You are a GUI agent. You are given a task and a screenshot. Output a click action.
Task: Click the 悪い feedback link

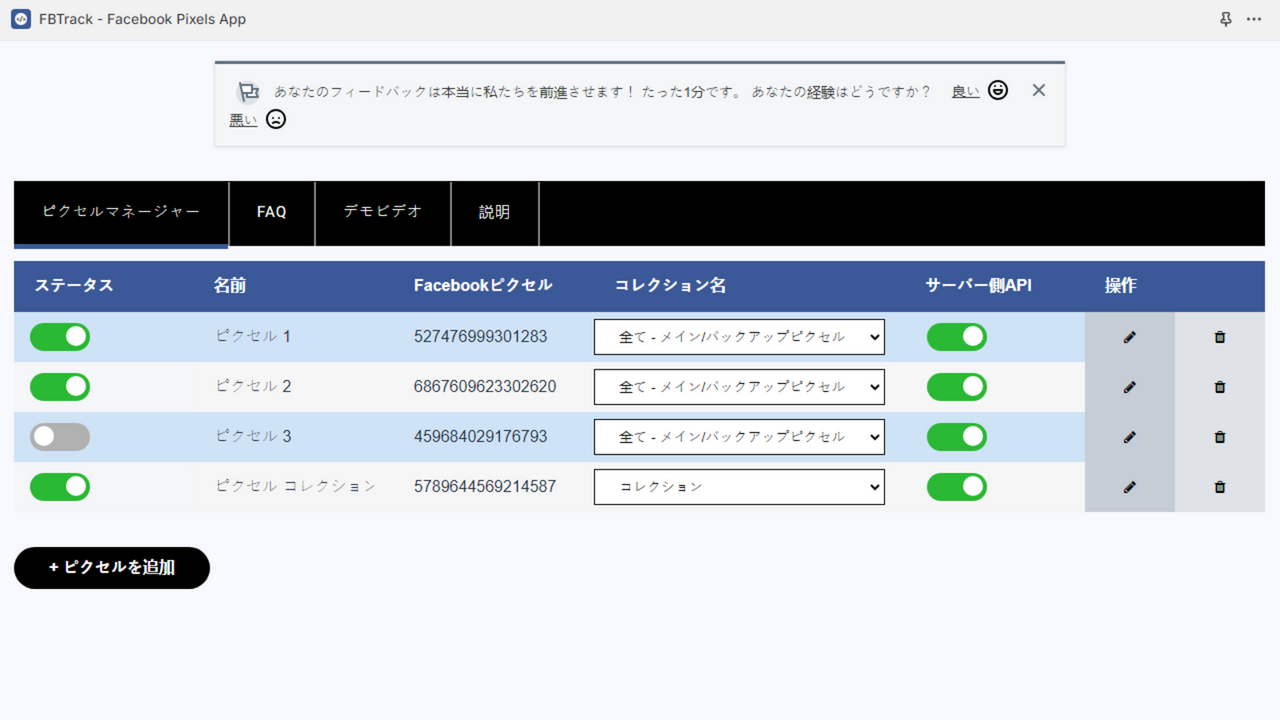[x=243, y=120]
